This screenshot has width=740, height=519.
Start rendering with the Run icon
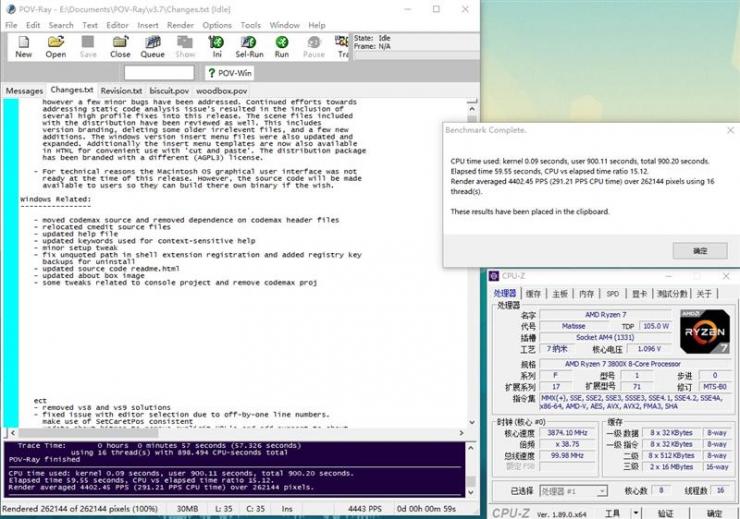pos(282,47)
